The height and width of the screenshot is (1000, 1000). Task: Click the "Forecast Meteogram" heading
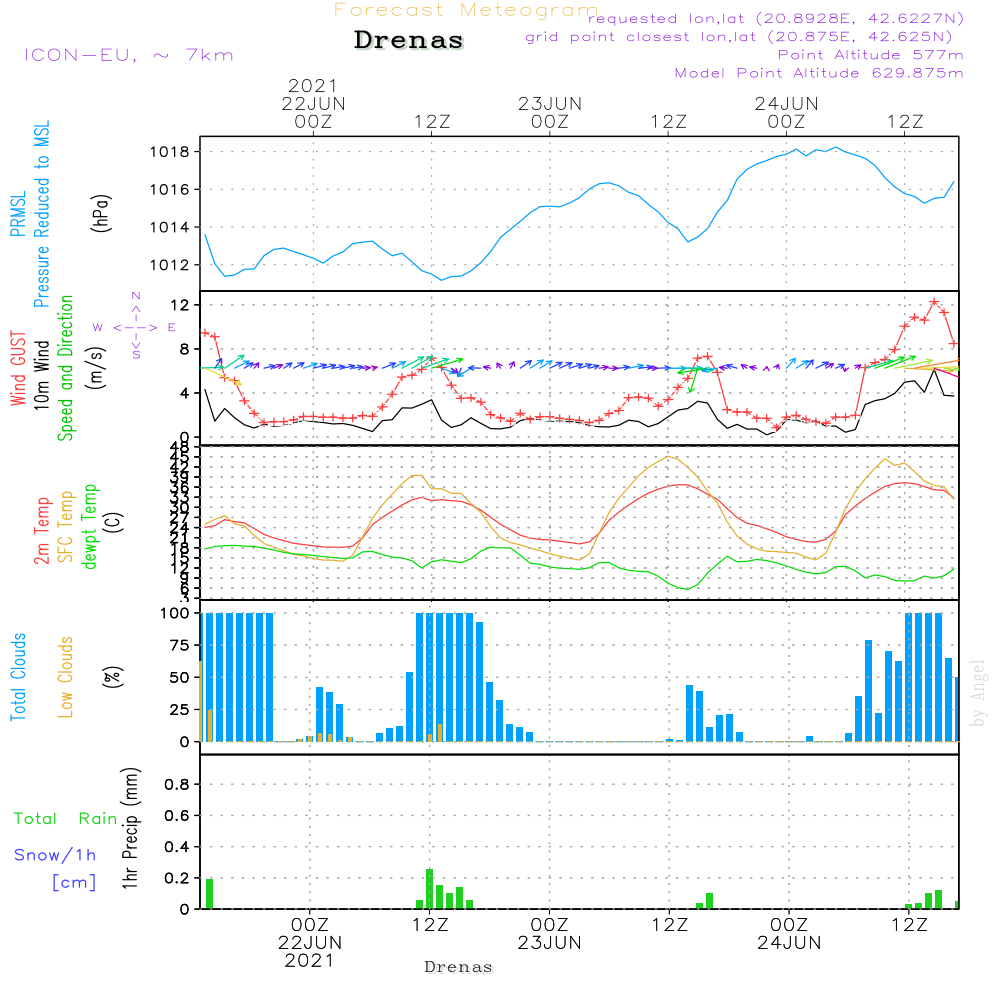[466, 10]
